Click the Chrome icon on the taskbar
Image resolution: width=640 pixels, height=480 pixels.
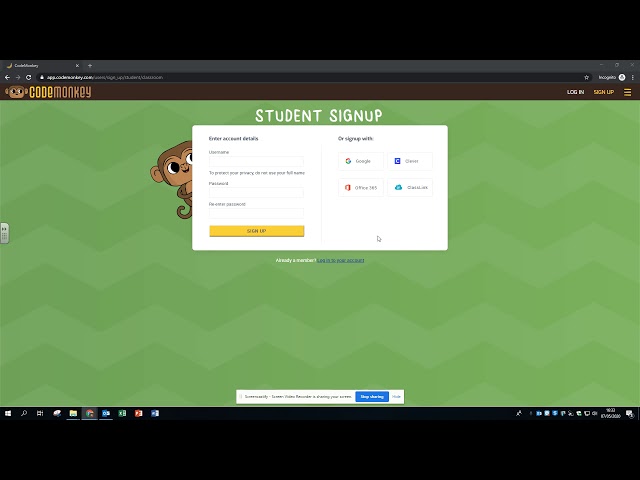pos(89,413)
